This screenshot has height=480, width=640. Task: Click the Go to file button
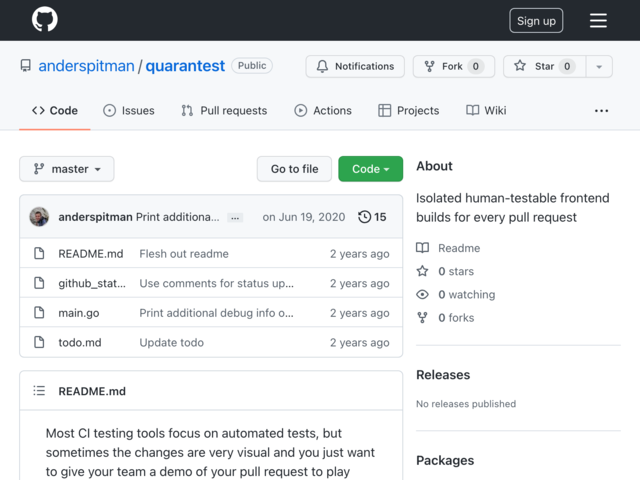coord(294,169)
